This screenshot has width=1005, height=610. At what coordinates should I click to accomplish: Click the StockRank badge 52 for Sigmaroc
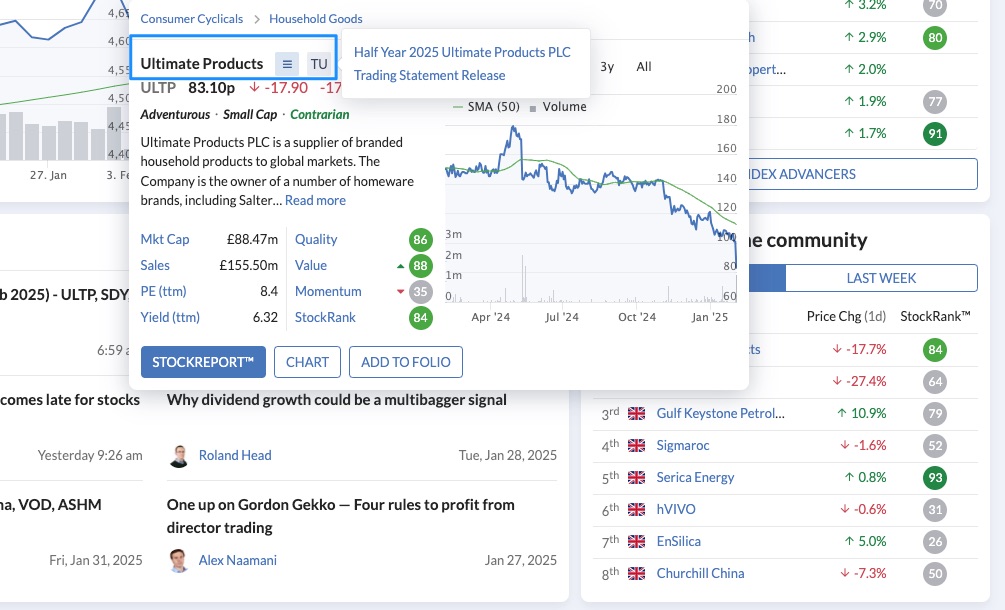pos(935,445)
